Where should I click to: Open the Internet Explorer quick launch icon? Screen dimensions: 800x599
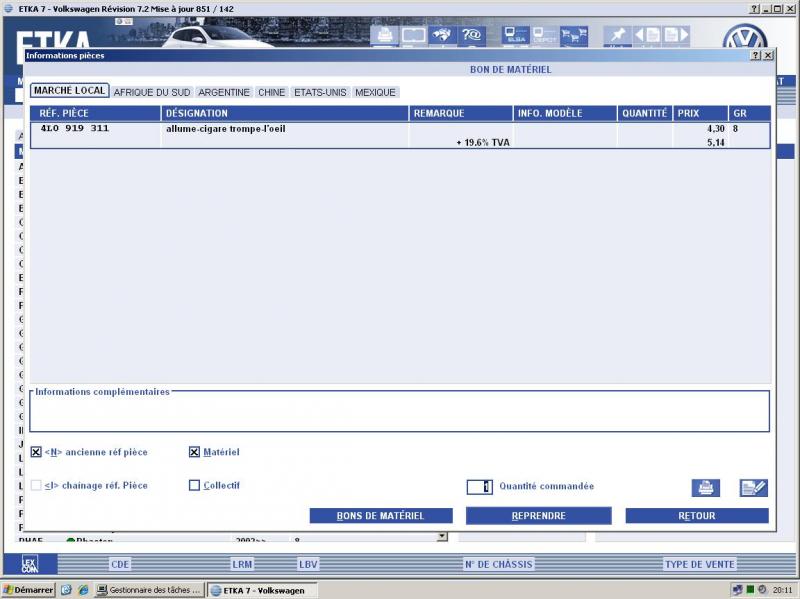(83, 590)
